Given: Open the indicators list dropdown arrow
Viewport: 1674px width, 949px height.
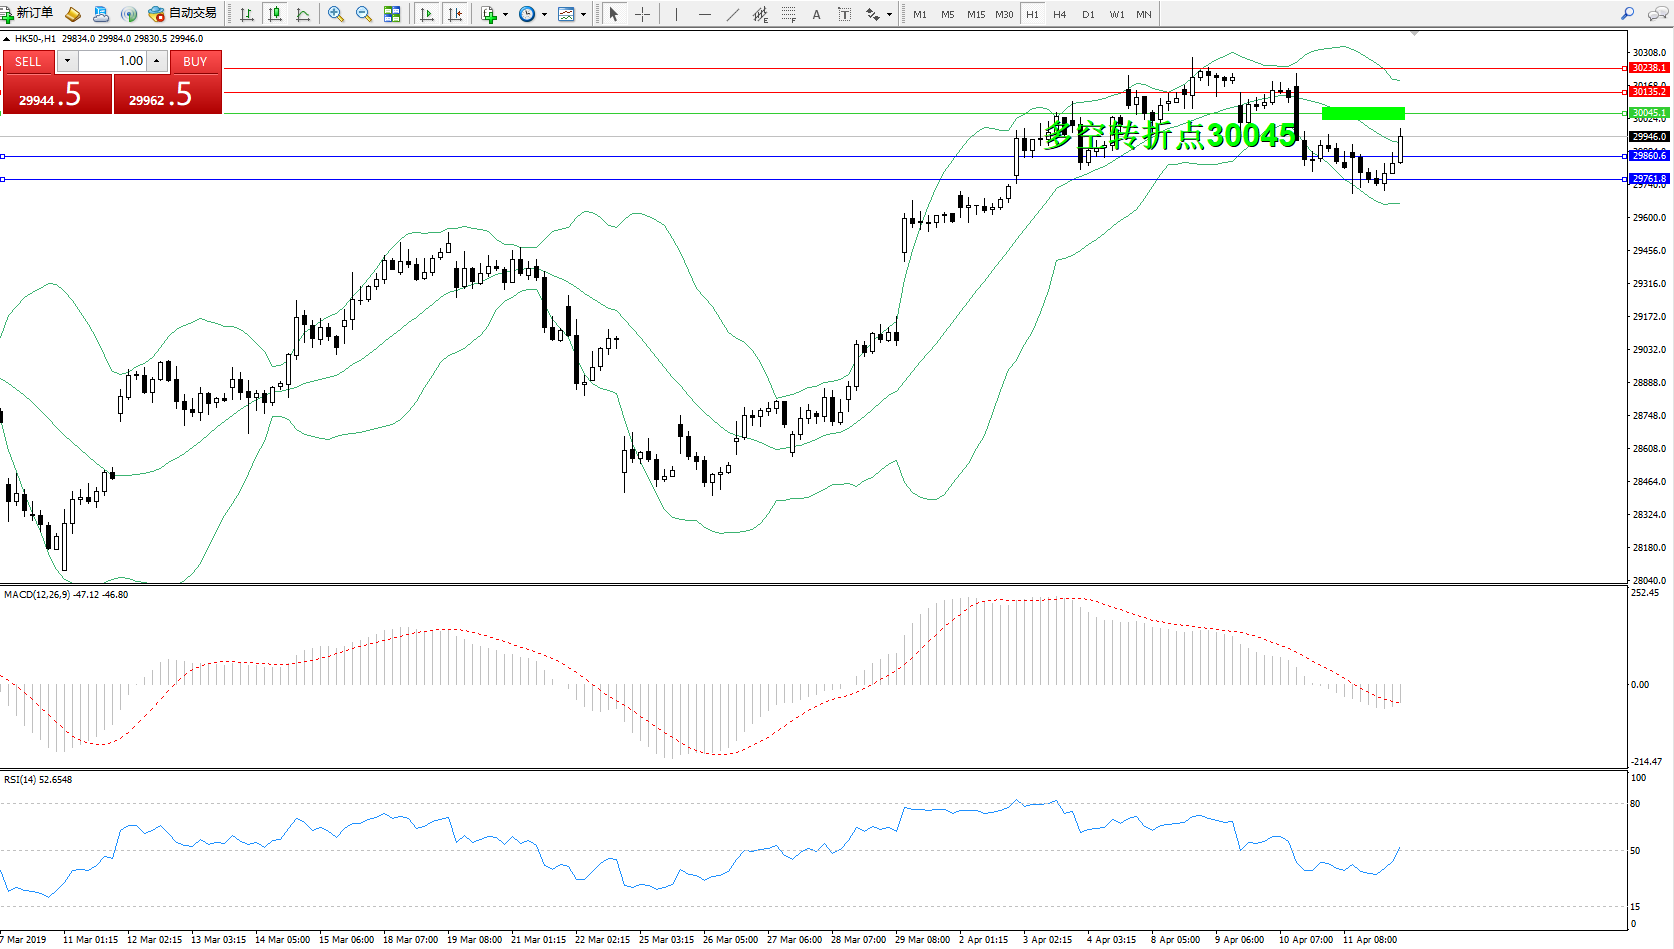Looking at the screenshot, I should pos(505,15).
